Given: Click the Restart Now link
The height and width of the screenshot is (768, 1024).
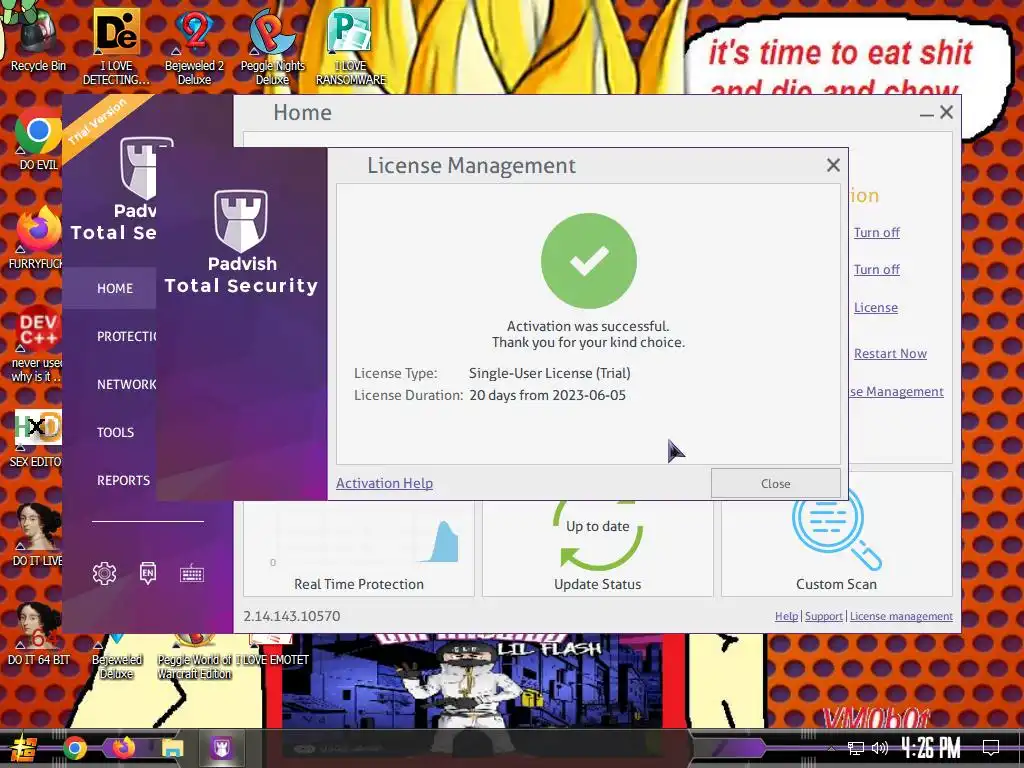Looking at the screenshot, I should tap(890, 353).
